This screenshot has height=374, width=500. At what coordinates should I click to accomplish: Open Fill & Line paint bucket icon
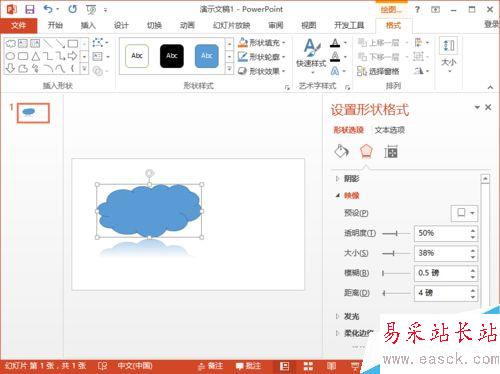[341, 152]
